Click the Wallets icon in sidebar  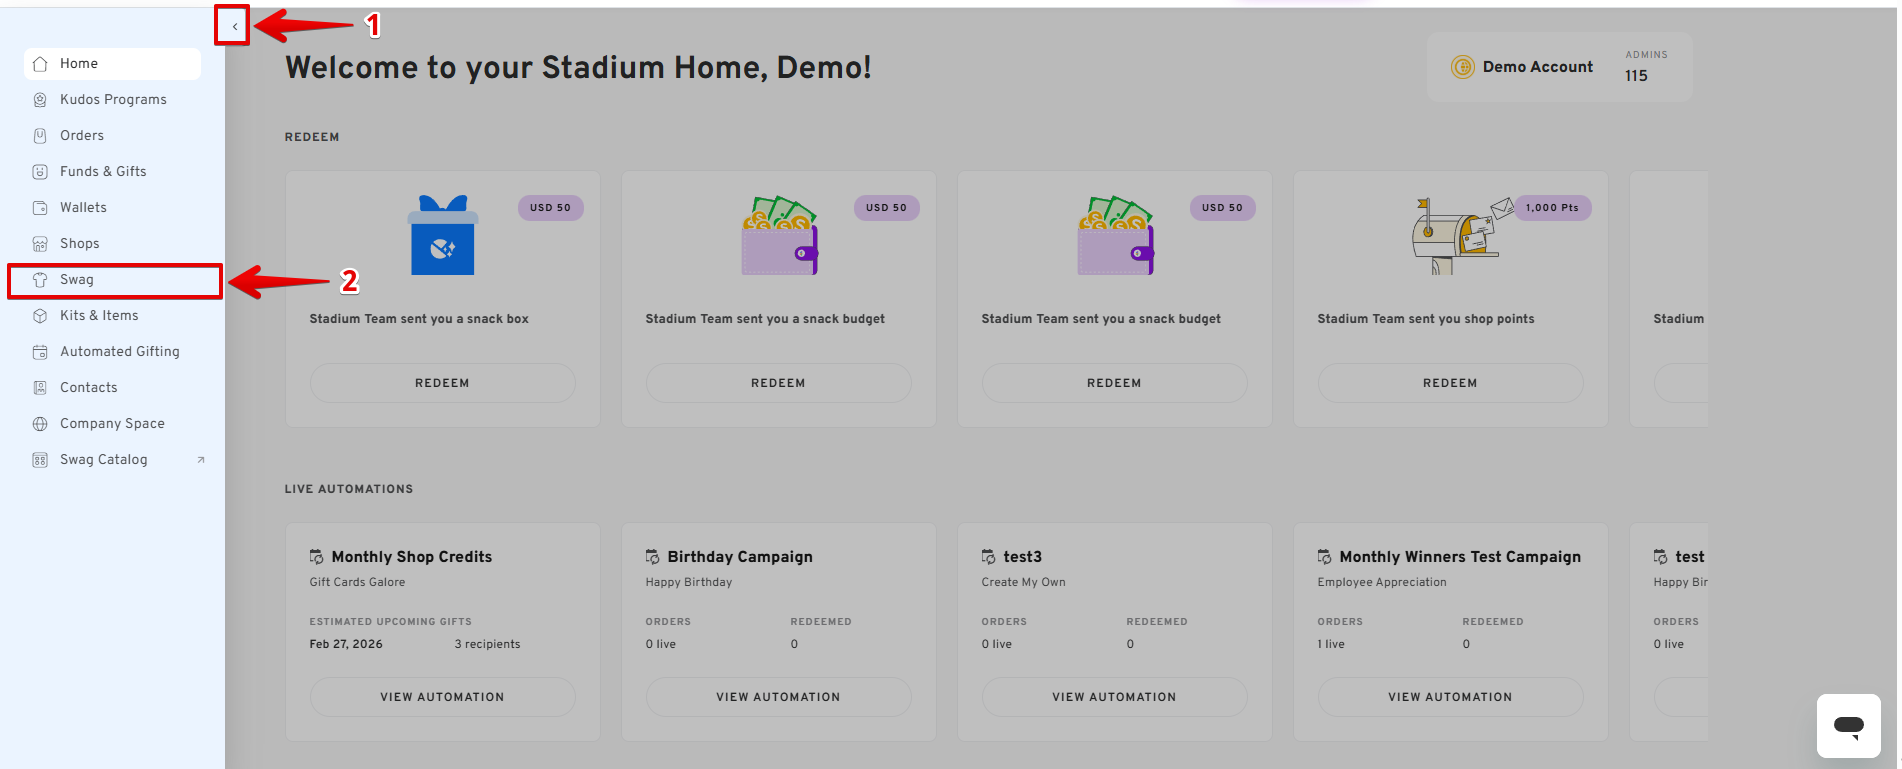(x=40, y=208)
